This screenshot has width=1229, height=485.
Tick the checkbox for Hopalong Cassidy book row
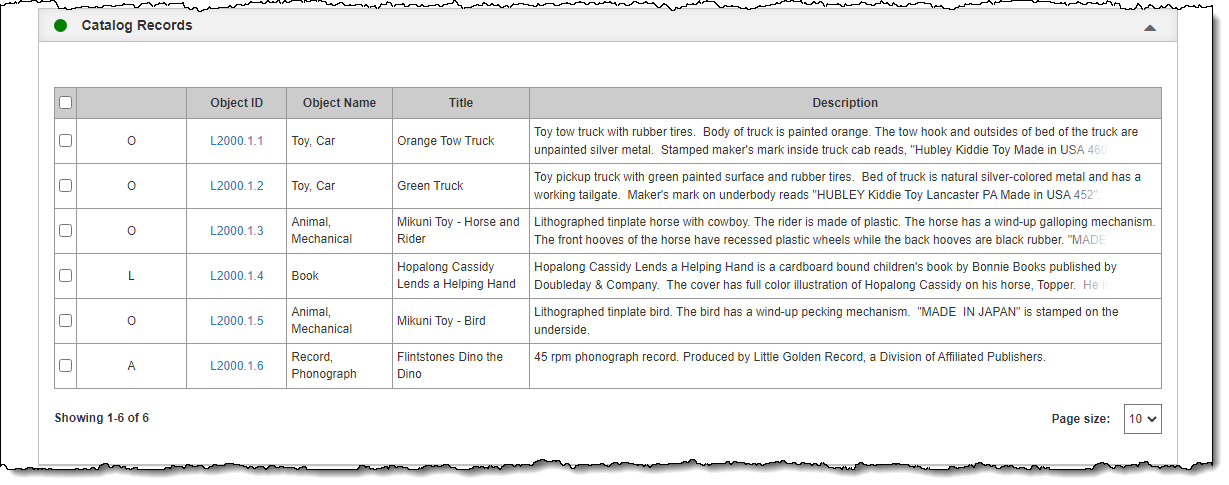pyautogui.click(x=66, y=276)
